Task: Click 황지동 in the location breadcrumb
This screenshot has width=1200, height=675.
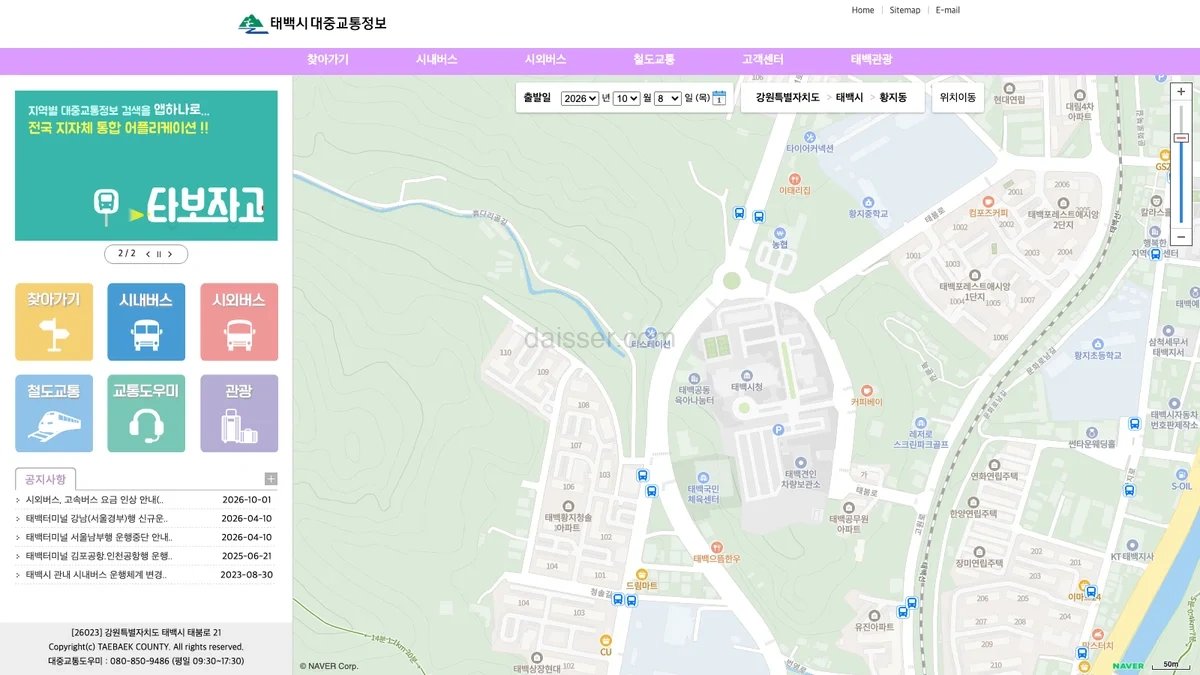Action: (893, 98)
